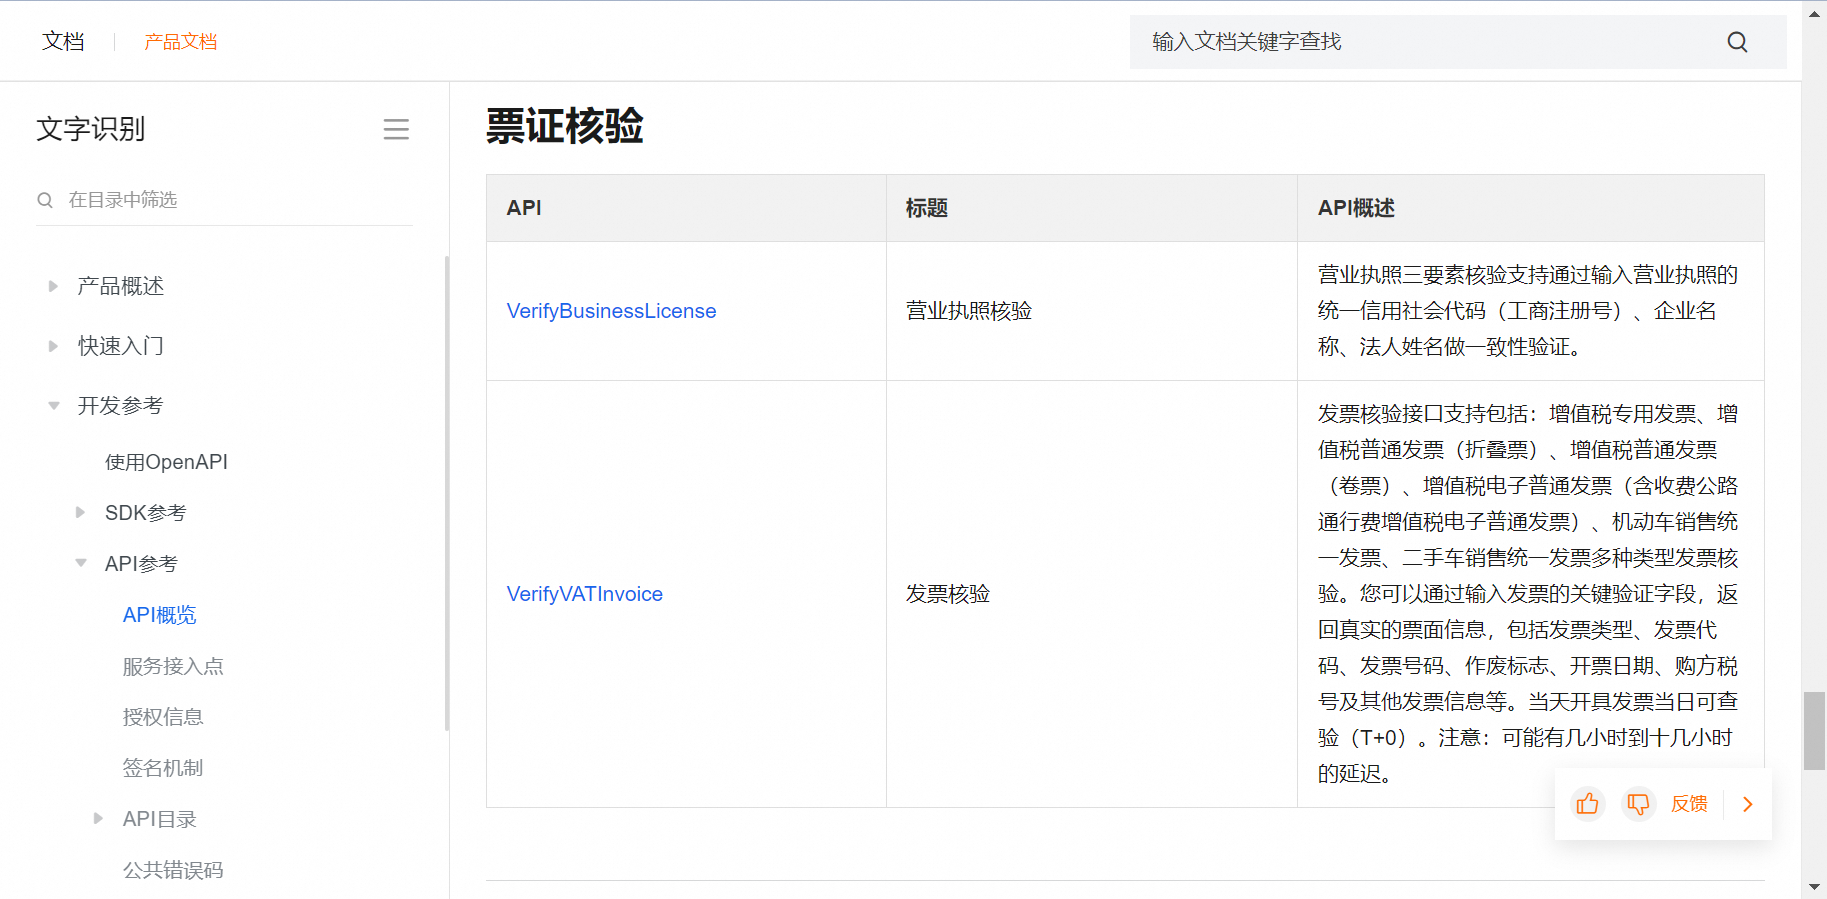Click the 营业执照核验 table cell
This screenshot has height=899, width=1827.
pyautogui.click(x=1092, y=311)
